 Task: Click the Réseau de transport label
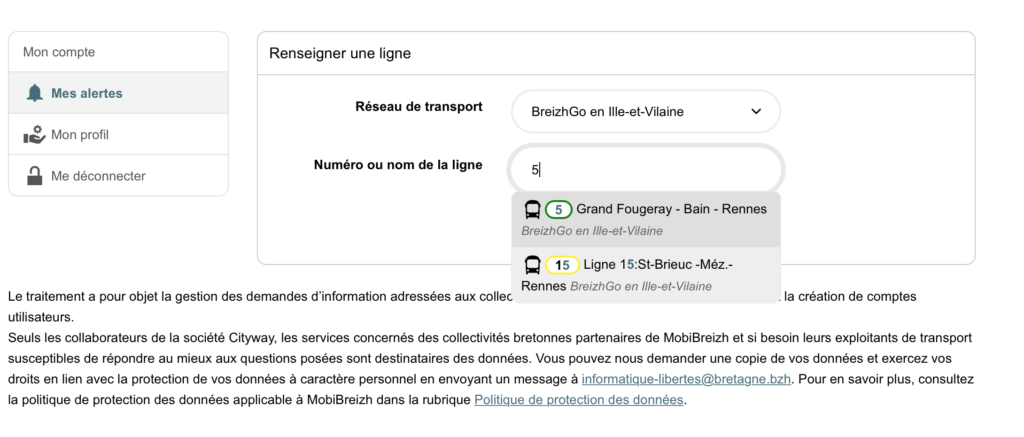tap(419, 106)
